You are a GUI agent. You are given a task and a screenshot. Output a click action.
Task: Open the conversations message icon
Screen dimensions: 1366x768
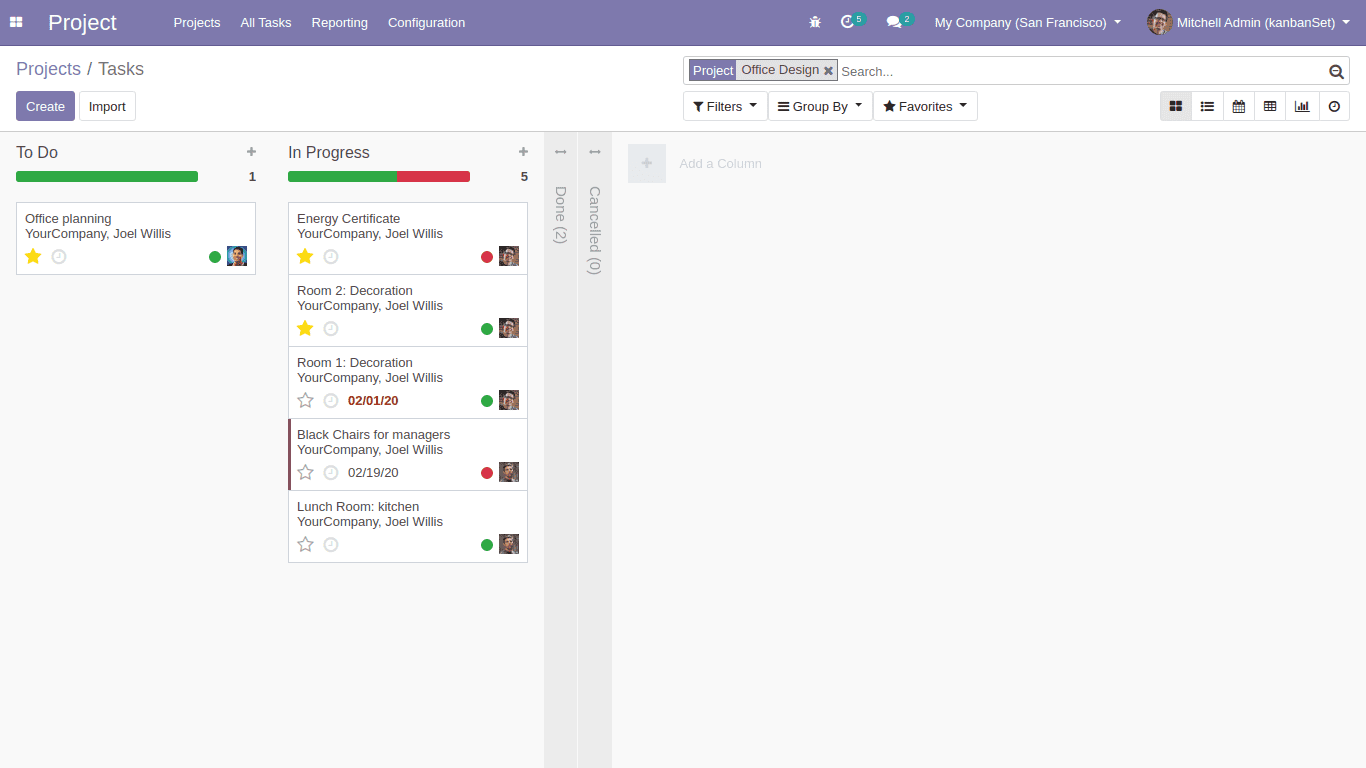(x=894, y=22)
